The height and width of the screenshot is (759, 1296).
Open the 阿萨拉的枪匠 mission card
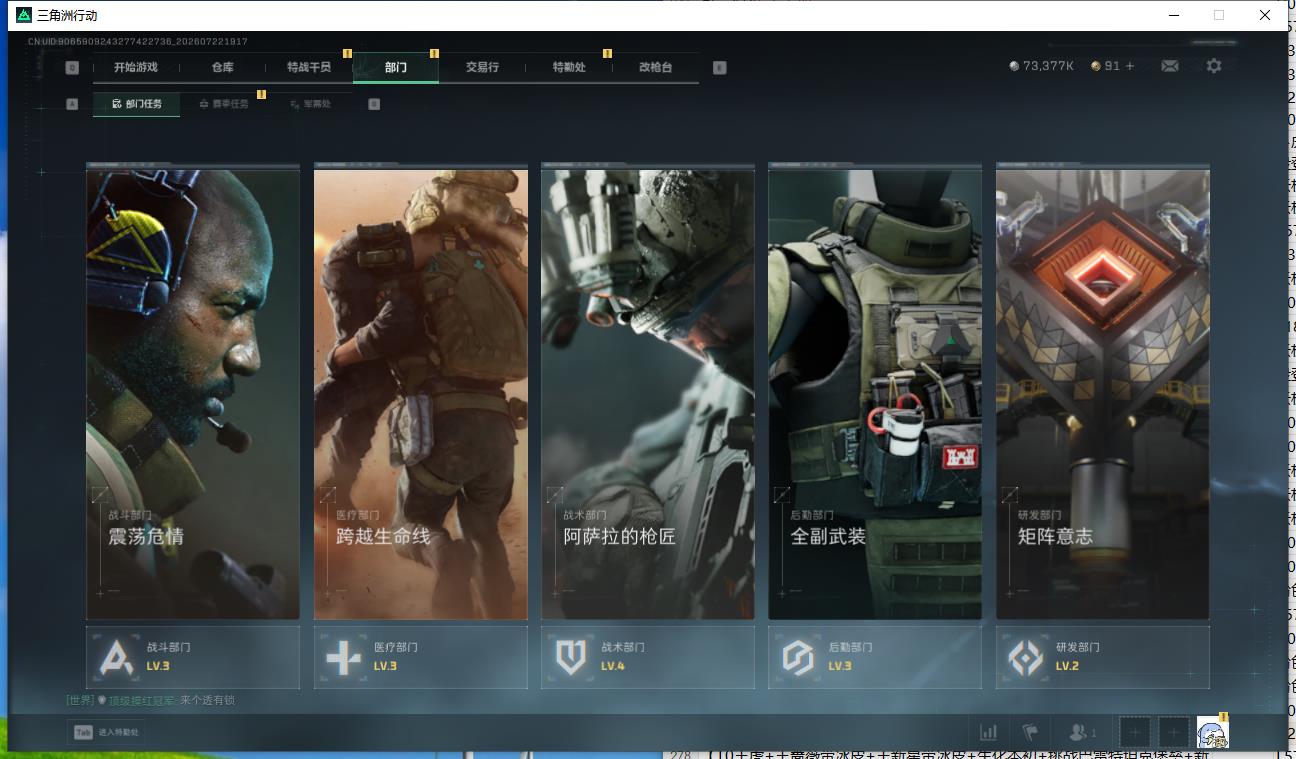tap(648, 394)
